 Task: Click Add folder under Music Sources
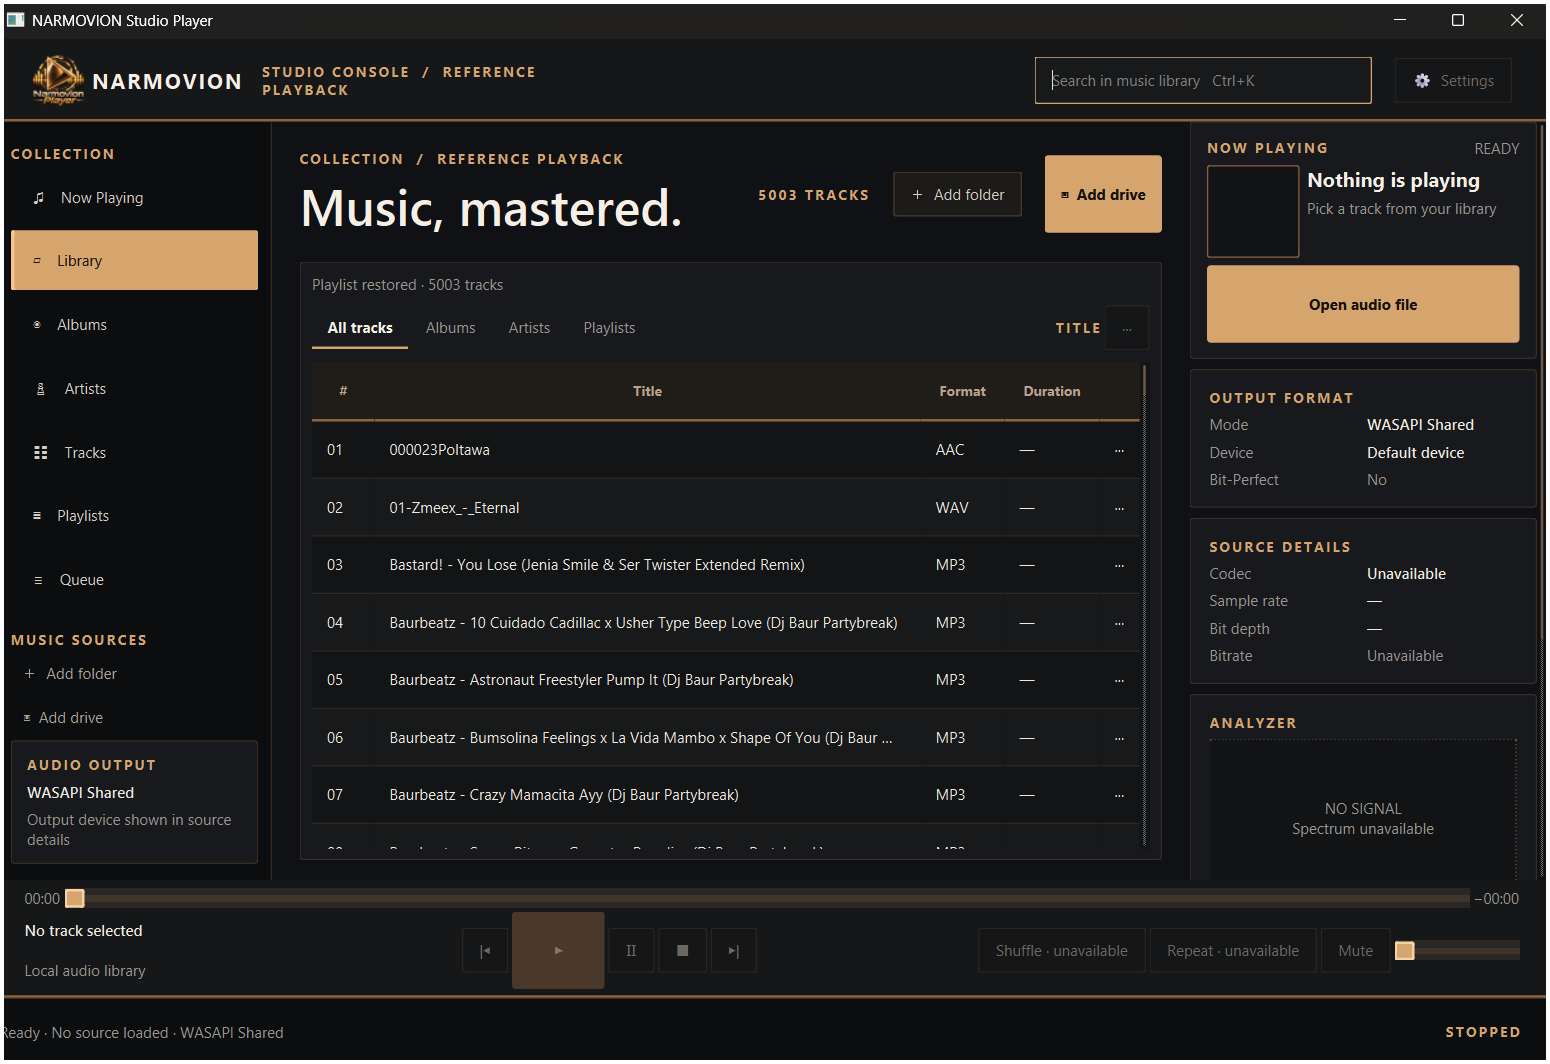71,674
